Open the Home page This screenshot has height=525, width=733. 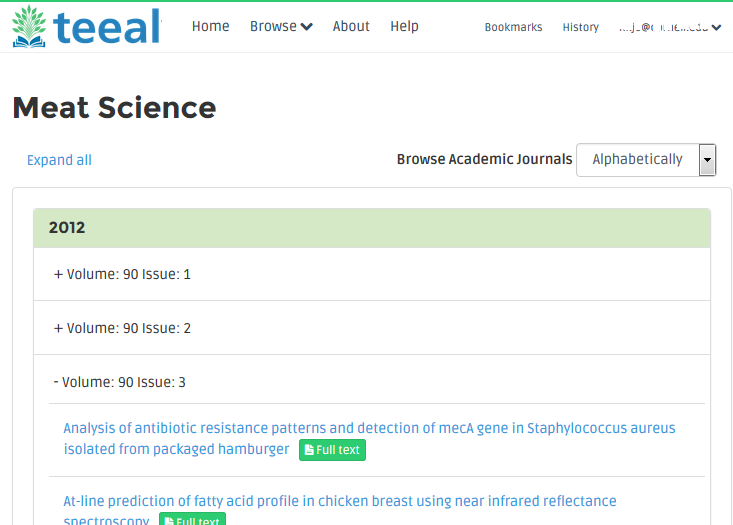point(210,27)
